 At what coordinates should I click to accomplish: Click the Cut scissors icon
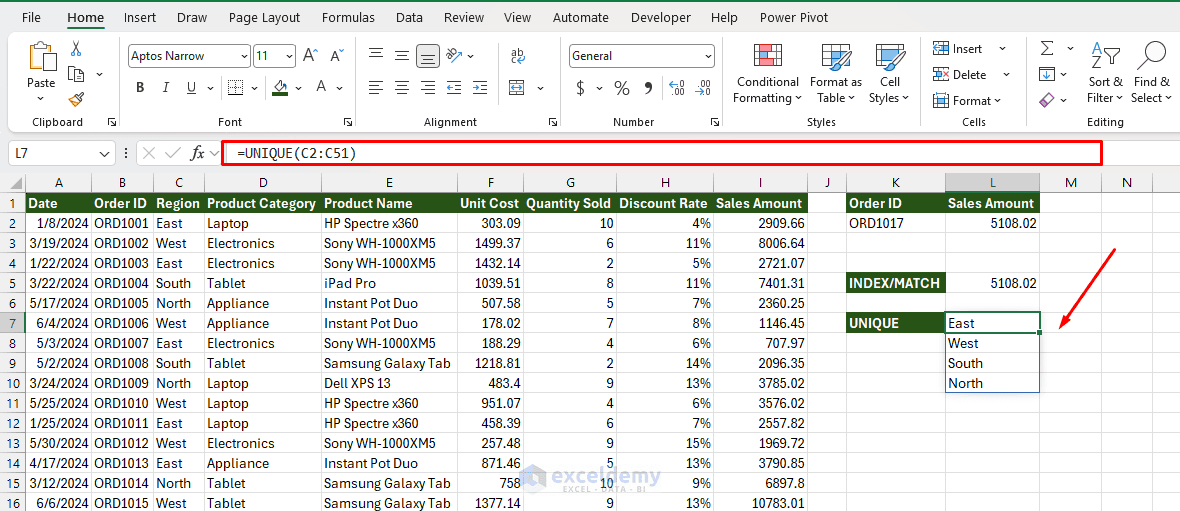pyautogui.click(x=75, y=50)
